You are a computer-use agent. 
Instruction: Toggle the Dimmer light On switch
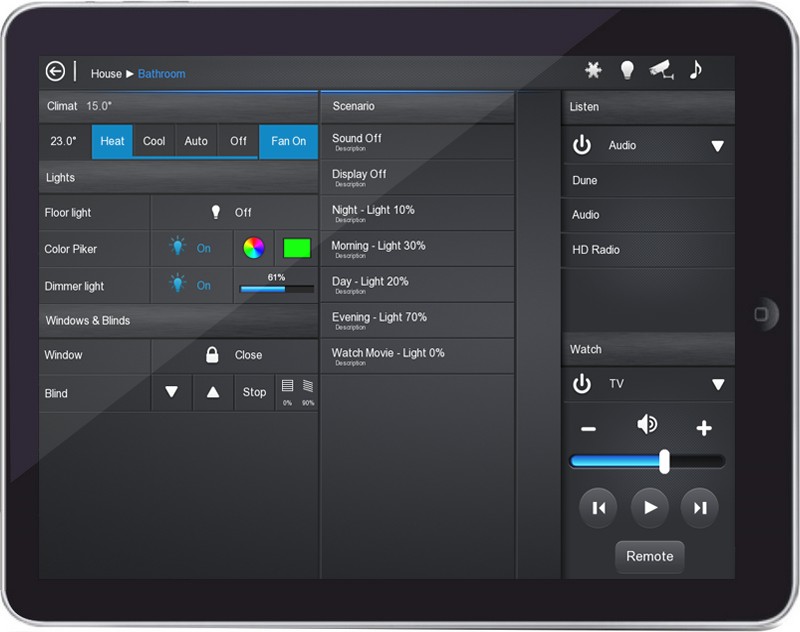(x=192, y=285)
